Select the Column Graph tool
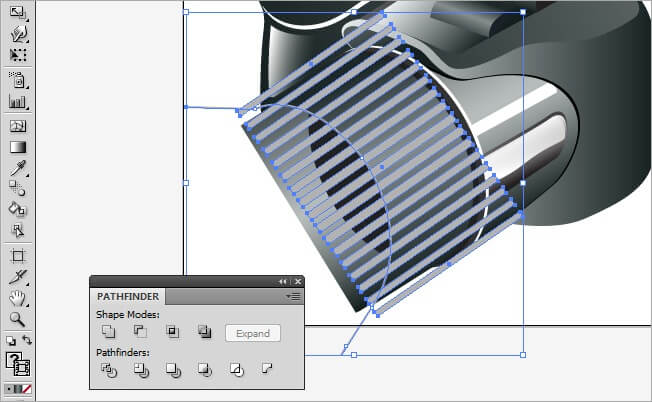652x402 pixels. 18,101
